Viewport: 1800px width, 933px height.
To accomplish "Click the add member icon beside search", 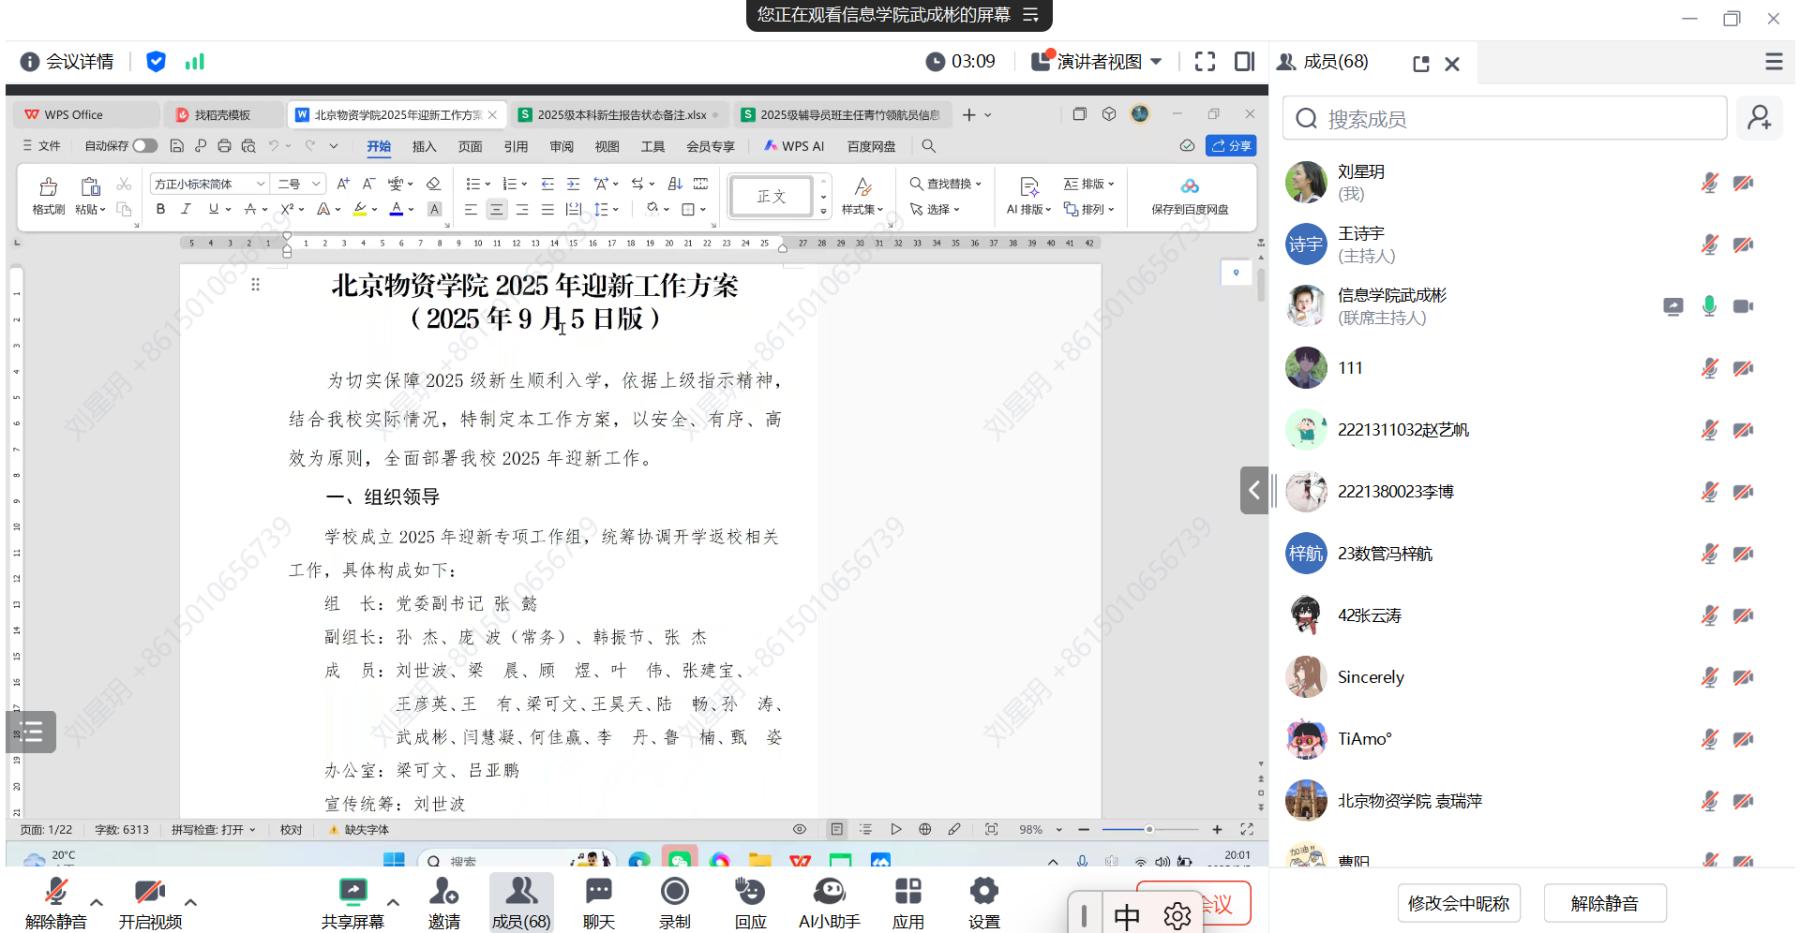I will 1758,118.
